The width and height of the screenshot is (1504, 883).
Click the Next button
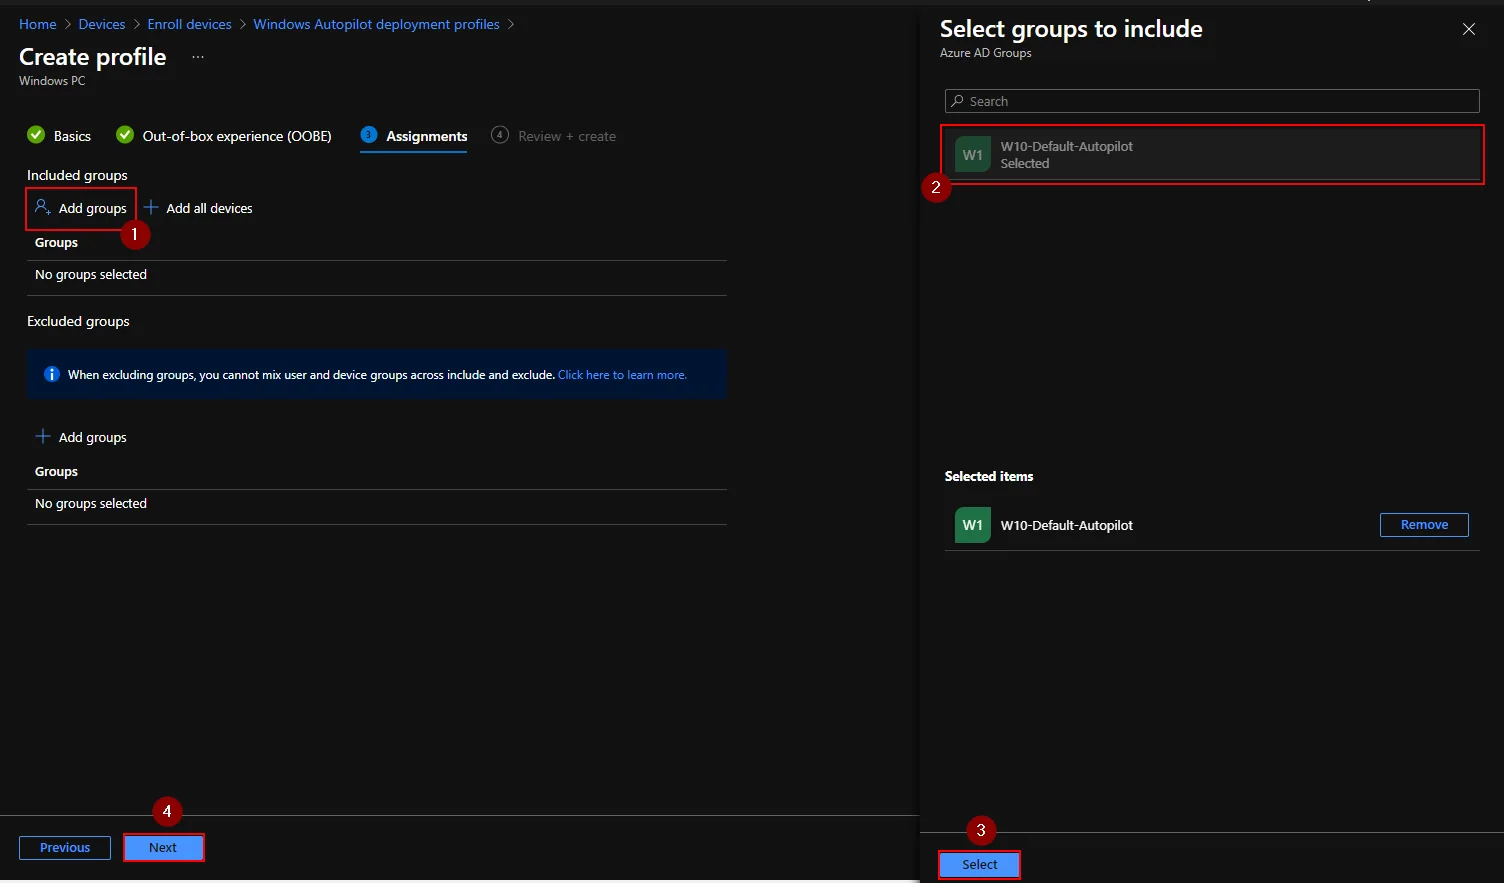pyautogui.click(x=164, y=848)
